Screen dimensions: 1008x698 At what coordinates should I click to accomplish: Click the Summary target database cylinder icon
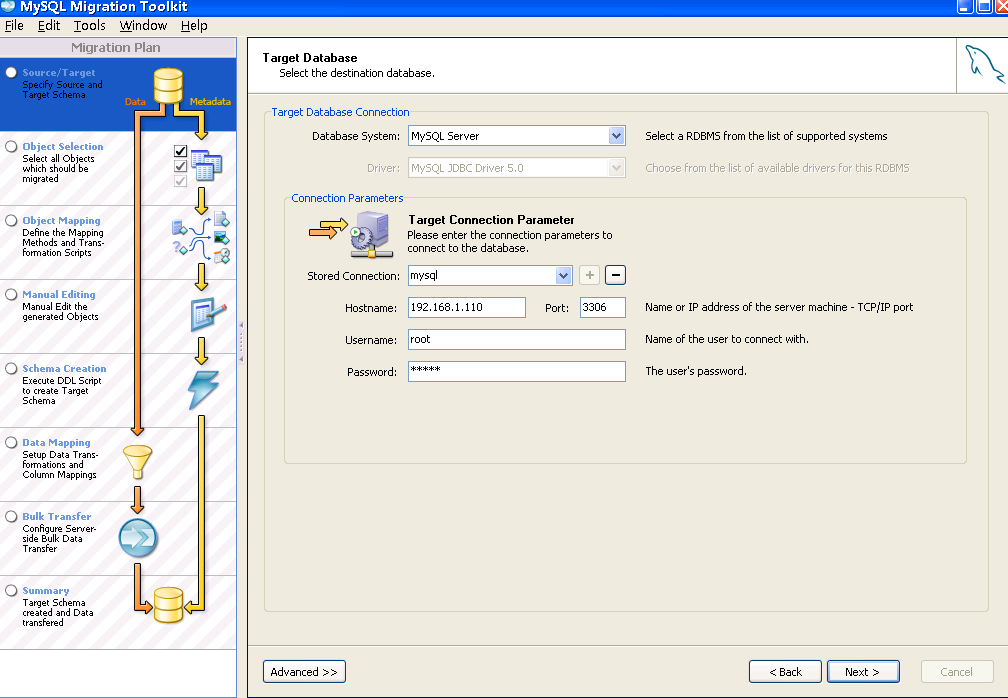(x=168, y=605)
